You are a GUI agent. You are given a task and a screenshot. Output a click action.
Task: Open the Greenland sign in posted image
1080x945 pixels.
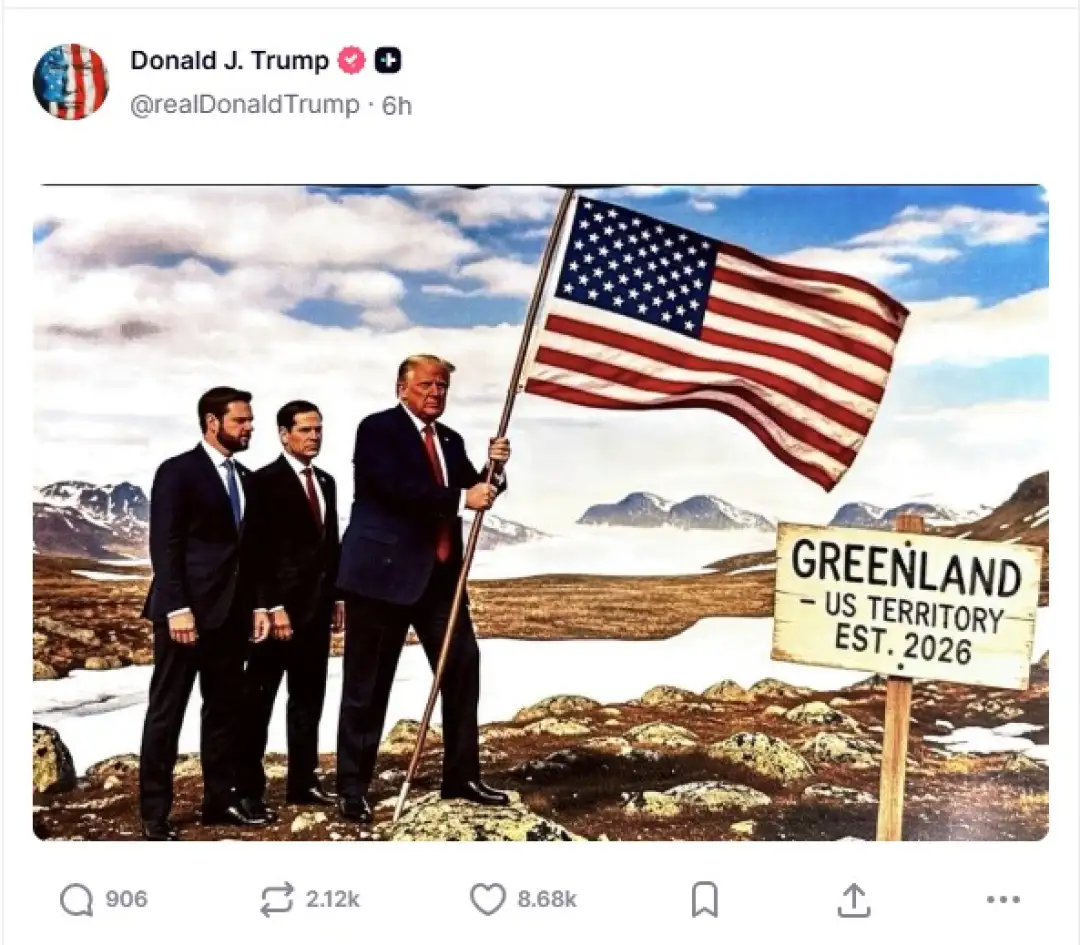[x=906, y=606]
